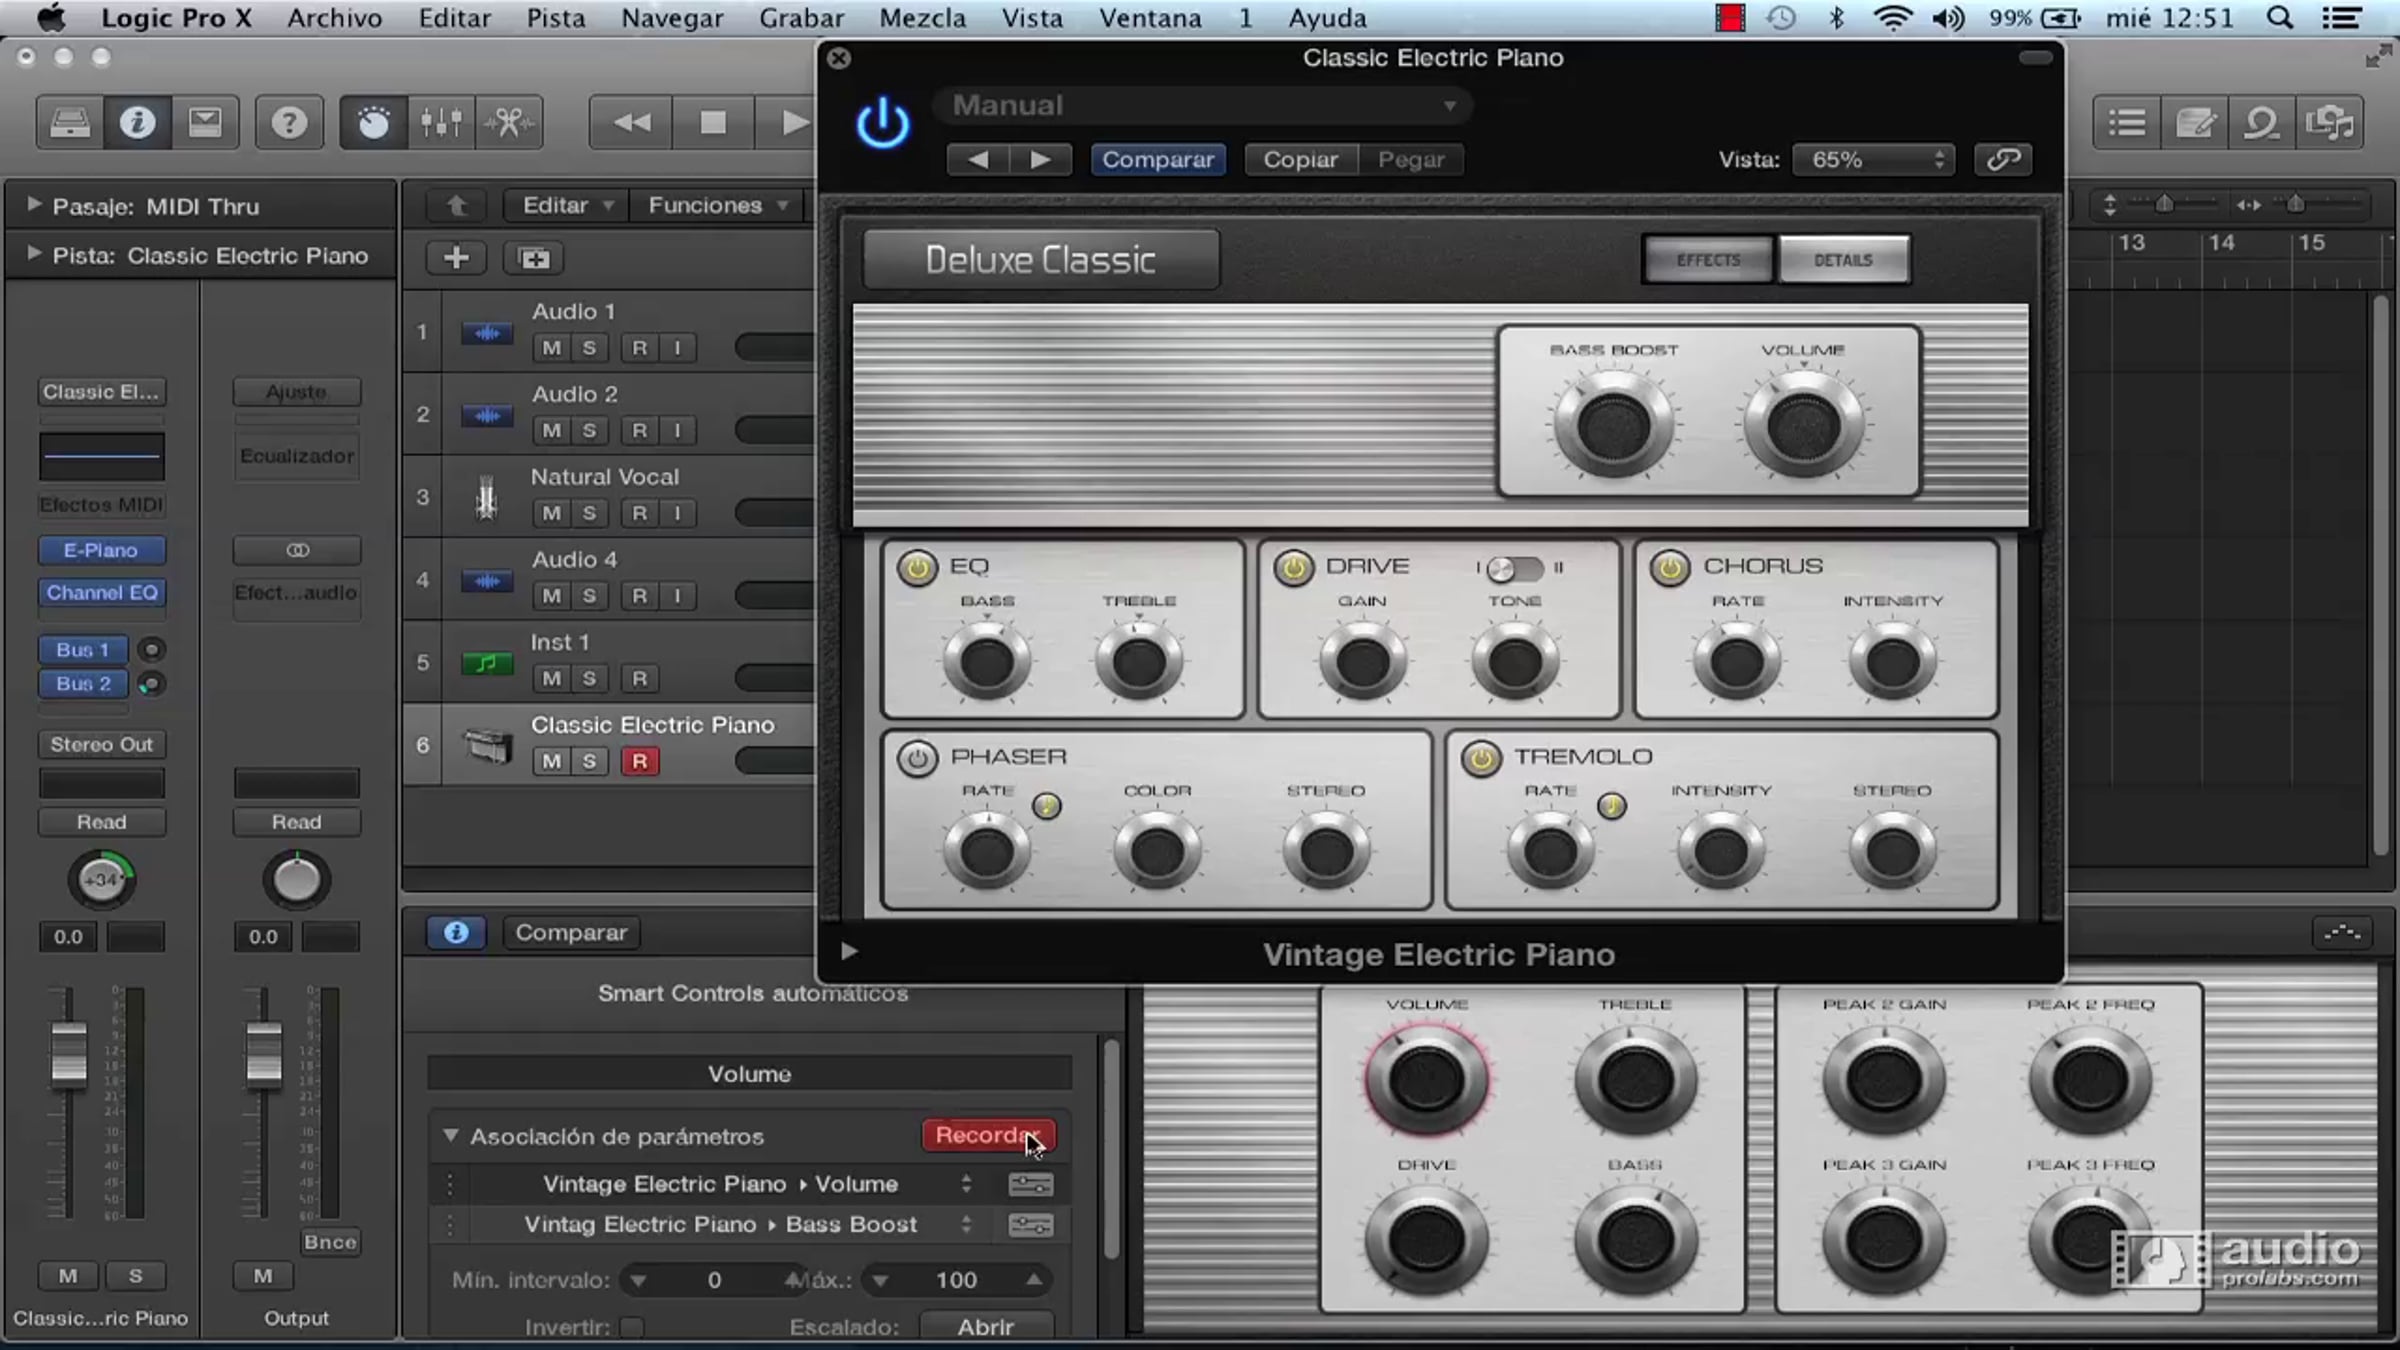Click the red Recordar button
This screenshot has width=2400, height=1350.
[x=986, y=1135]
